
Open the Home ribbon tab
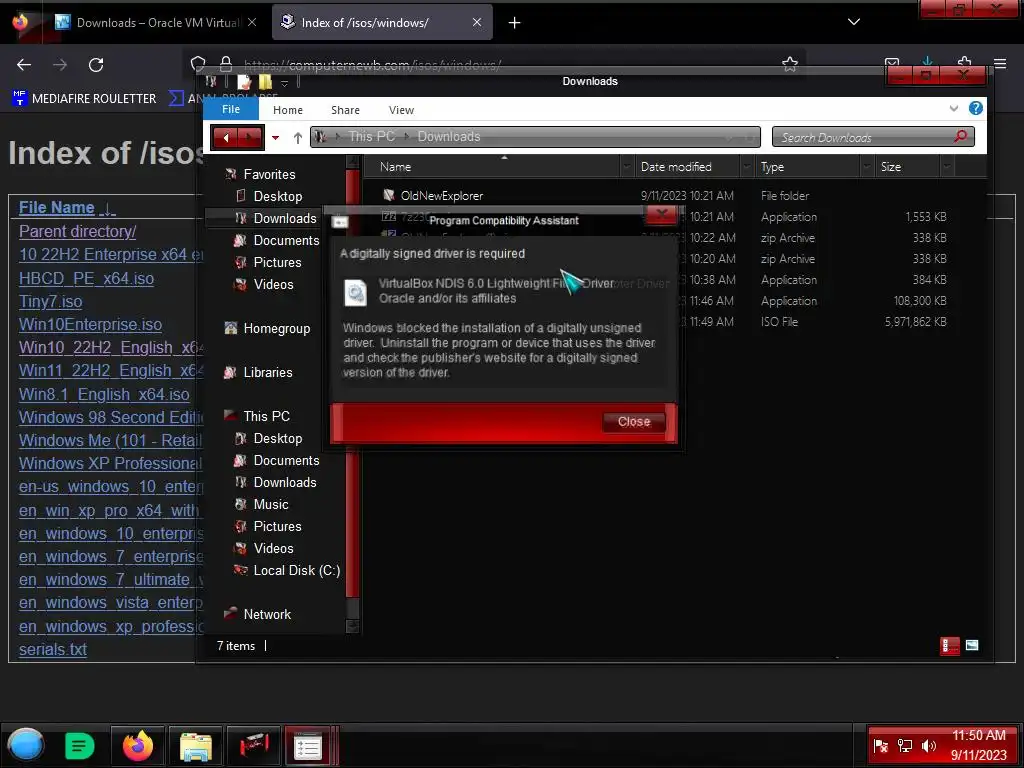[x=287, y=110]
